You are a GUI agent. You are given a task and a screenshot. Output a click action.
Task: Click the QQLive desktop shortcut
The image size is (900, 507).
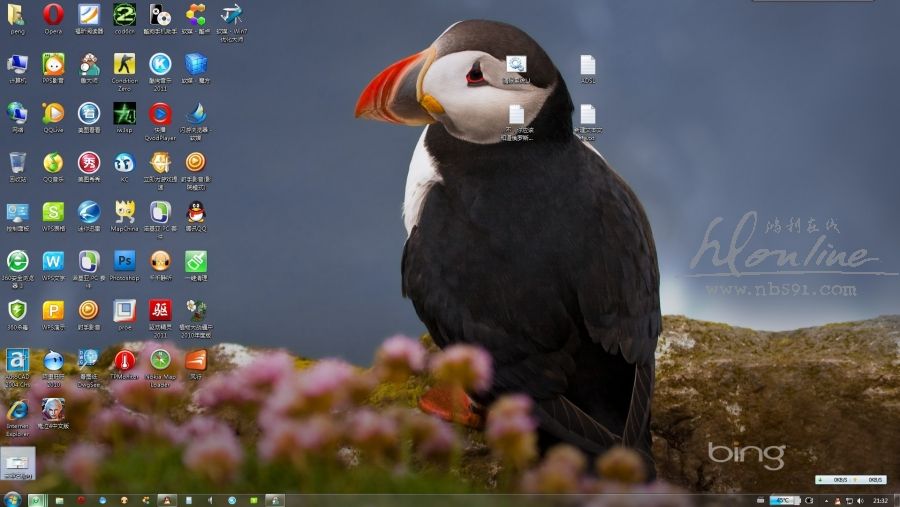53,114
